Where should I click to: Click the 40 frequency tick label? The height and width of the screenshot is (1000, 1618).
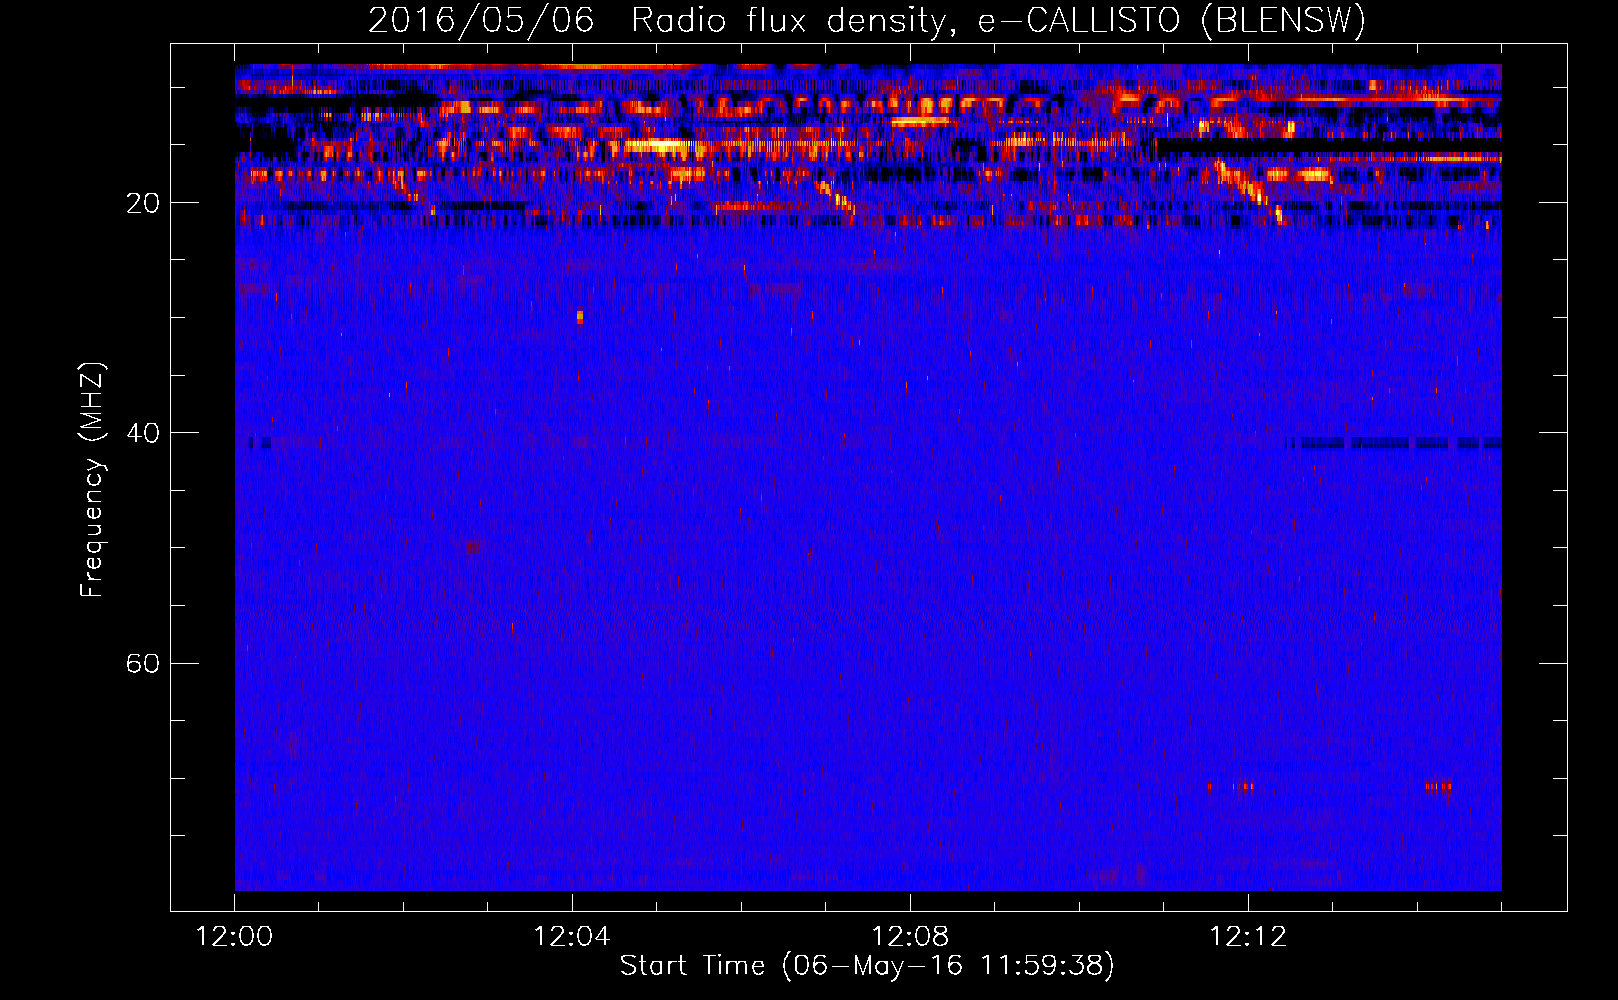point(142,433)
